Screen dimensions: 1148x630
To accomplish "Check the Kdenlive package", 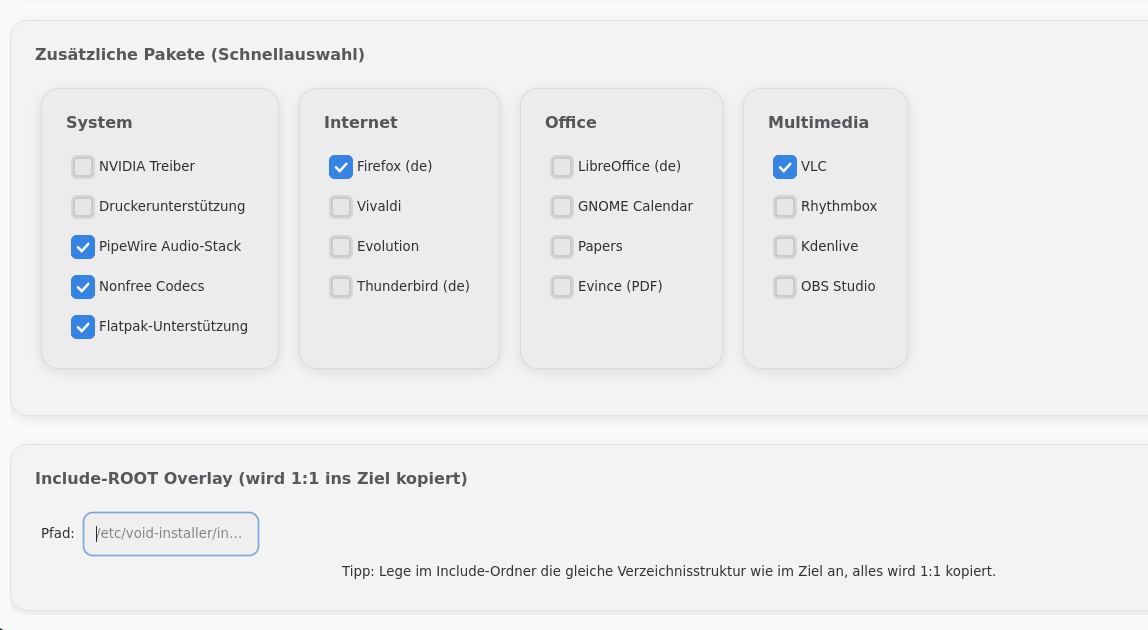I will tap(785, 247).
